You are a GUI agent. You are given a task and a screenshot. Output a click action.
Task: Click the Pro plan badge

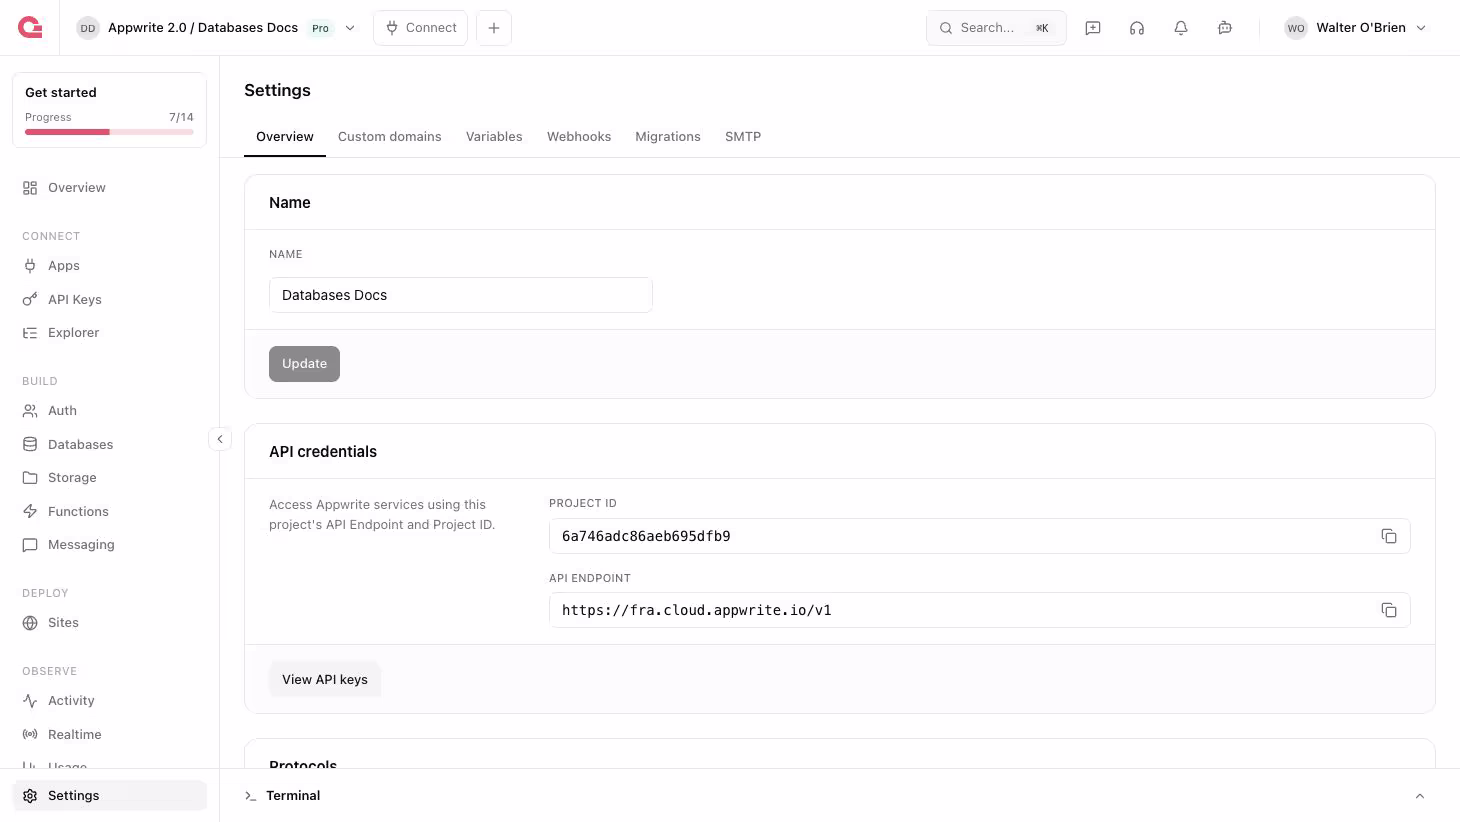click(x=320, y=28)
